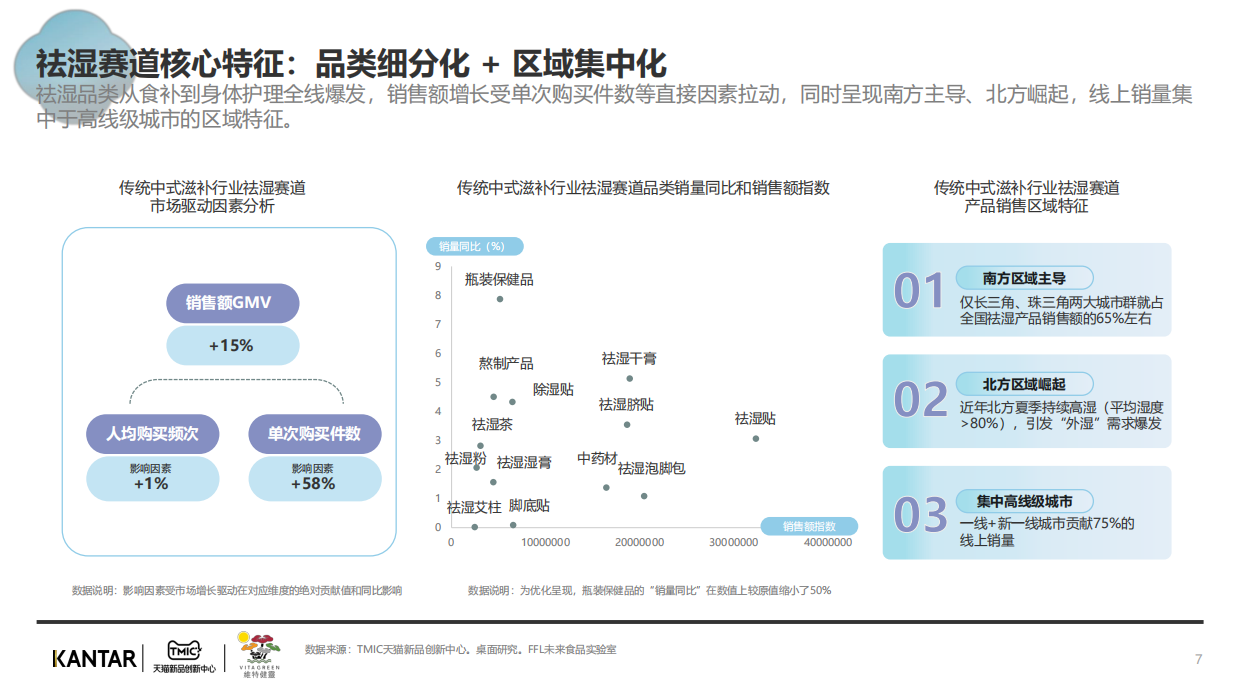The image size is (1240, 697).
Task: Click the large 02 number
Action: click(920, 399)
